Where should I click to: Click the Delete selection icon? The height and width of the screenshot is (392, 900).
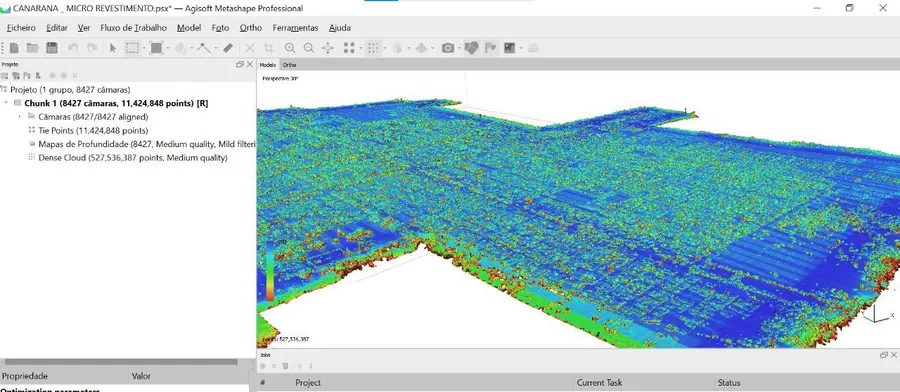coord(250,48)
